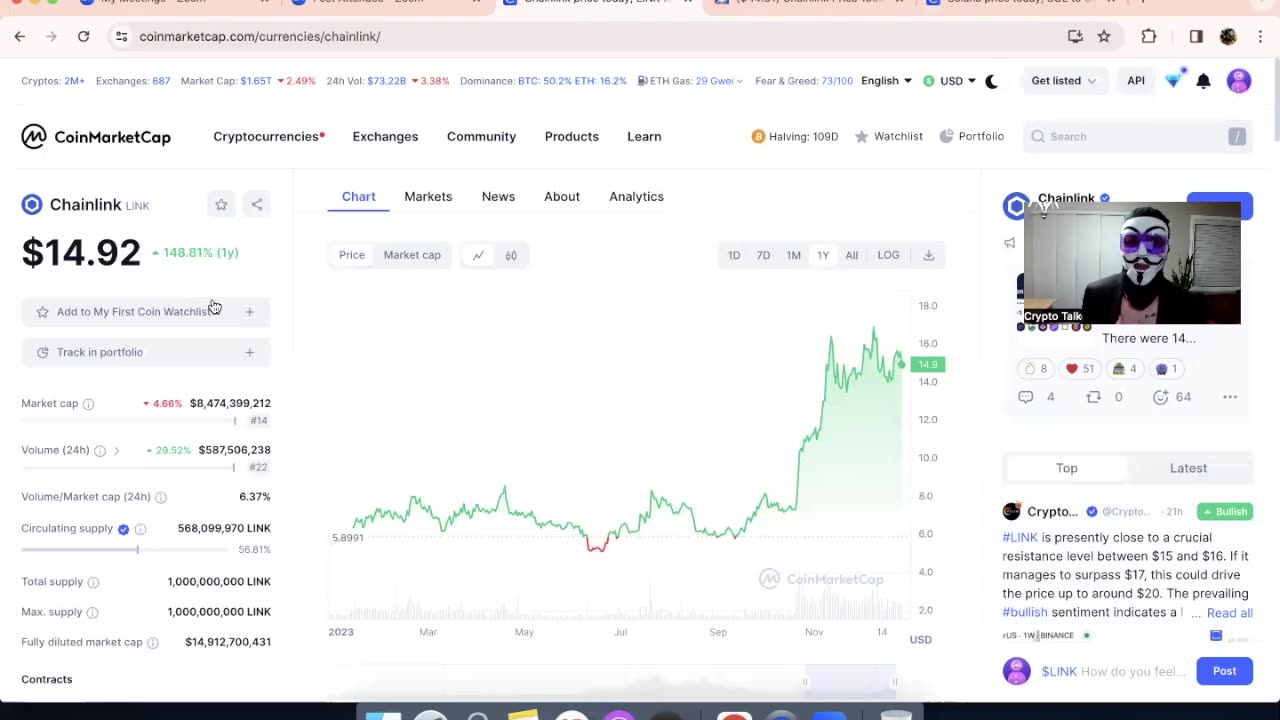Image resolution: width=1280 pixels, height=720 pixels.
Task: Select the 7D time range
Action: pos(763,255)
